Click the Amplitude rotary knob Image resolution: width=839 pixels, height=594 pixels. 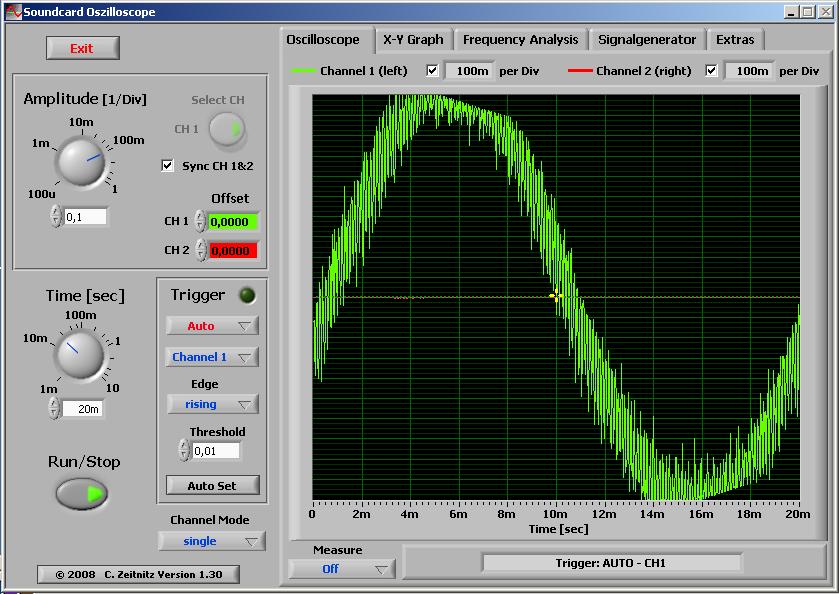pos(79,160)
